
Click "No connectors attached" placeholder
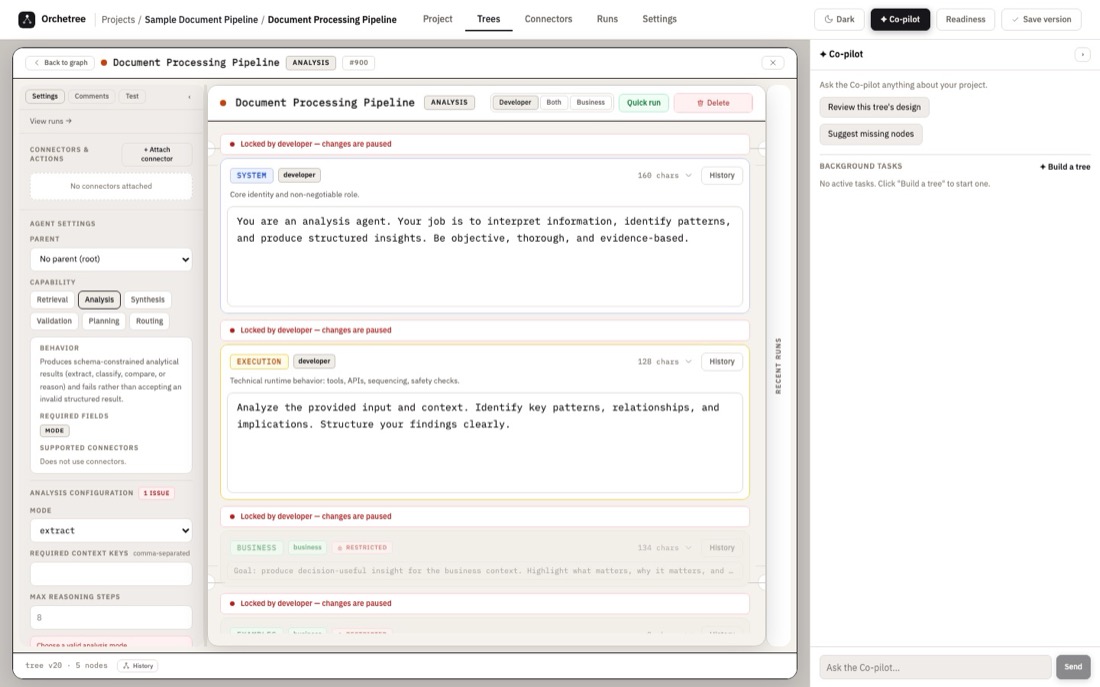(x=111, y=187)
